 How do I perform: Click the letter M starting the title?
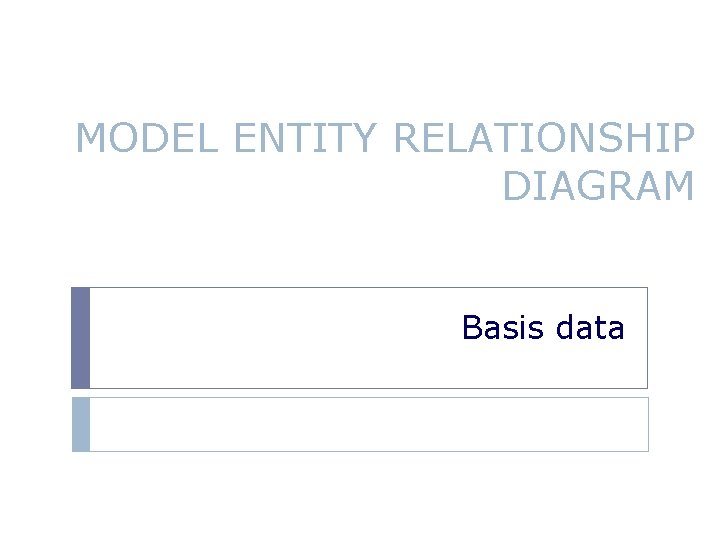[93, 138]
